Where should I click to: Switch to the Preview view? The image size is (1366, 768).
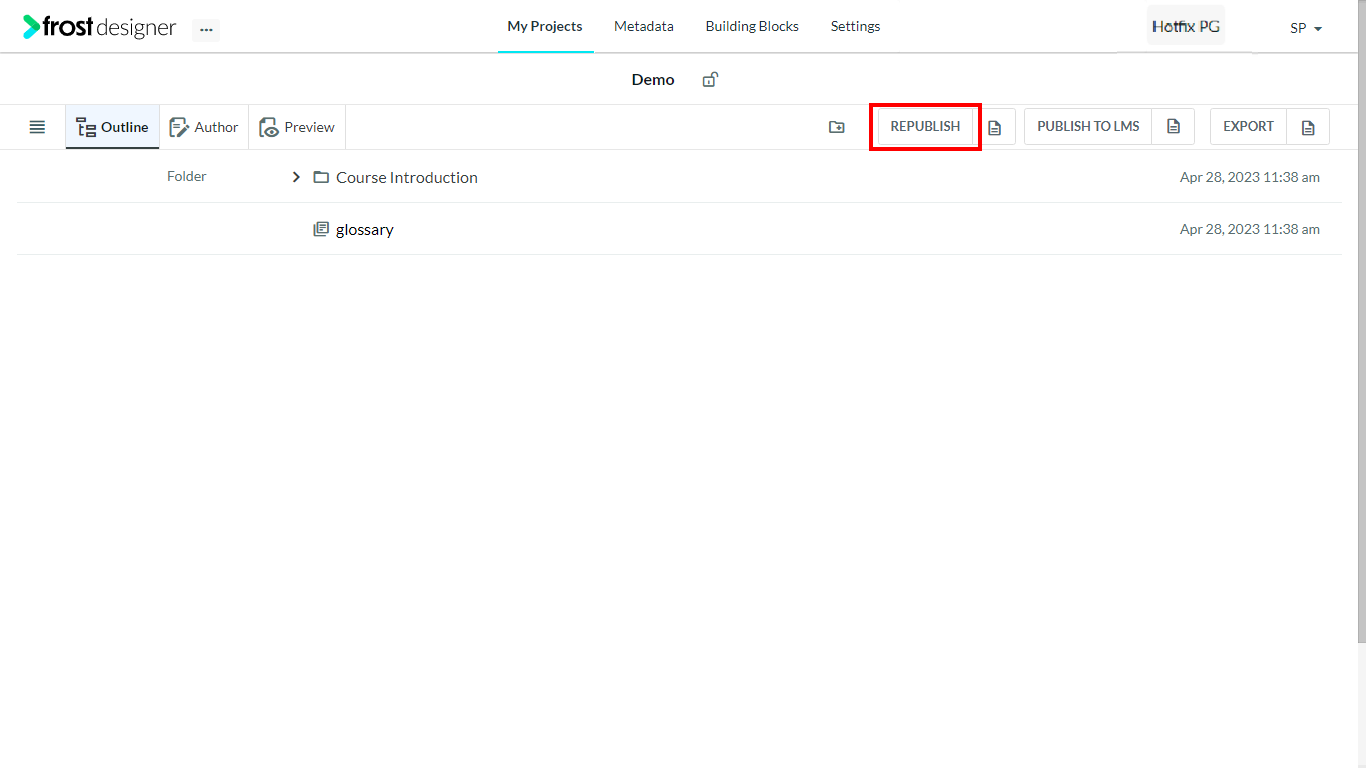pyautogui.click(x=297, y=127)
